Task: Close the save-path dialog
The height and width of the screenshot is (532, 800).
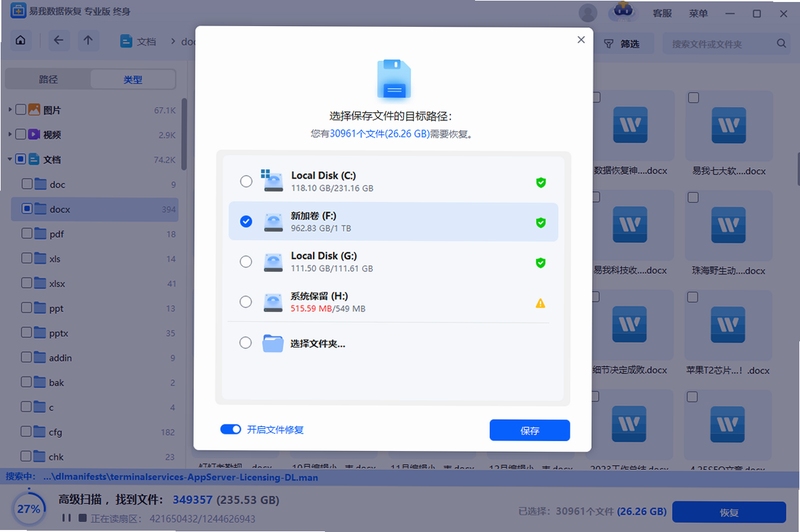Action: tap(581, 40)
